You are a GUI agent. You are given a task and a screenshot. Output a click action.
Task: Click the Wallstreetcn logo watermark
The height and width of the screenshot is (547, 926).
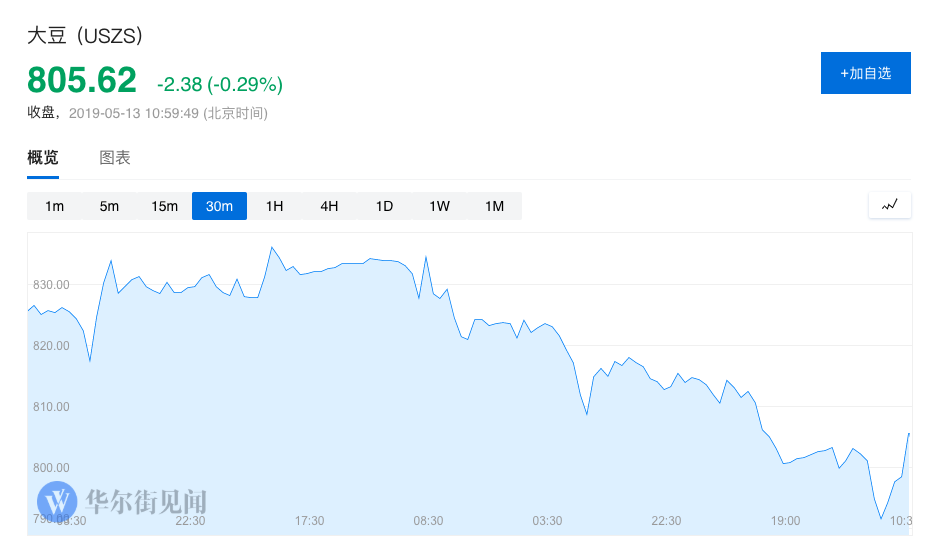(122, 500)
